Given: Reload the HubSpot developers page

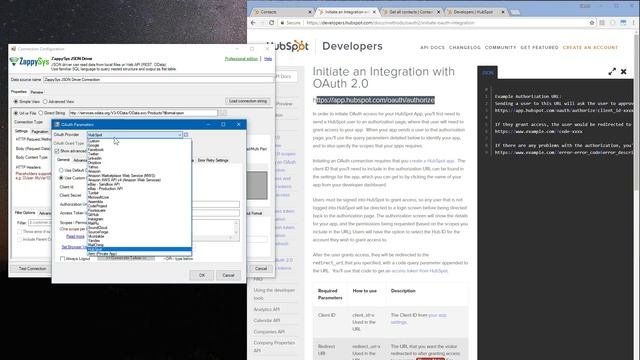Looking at the screenshot, I should [x=271, y=23].
